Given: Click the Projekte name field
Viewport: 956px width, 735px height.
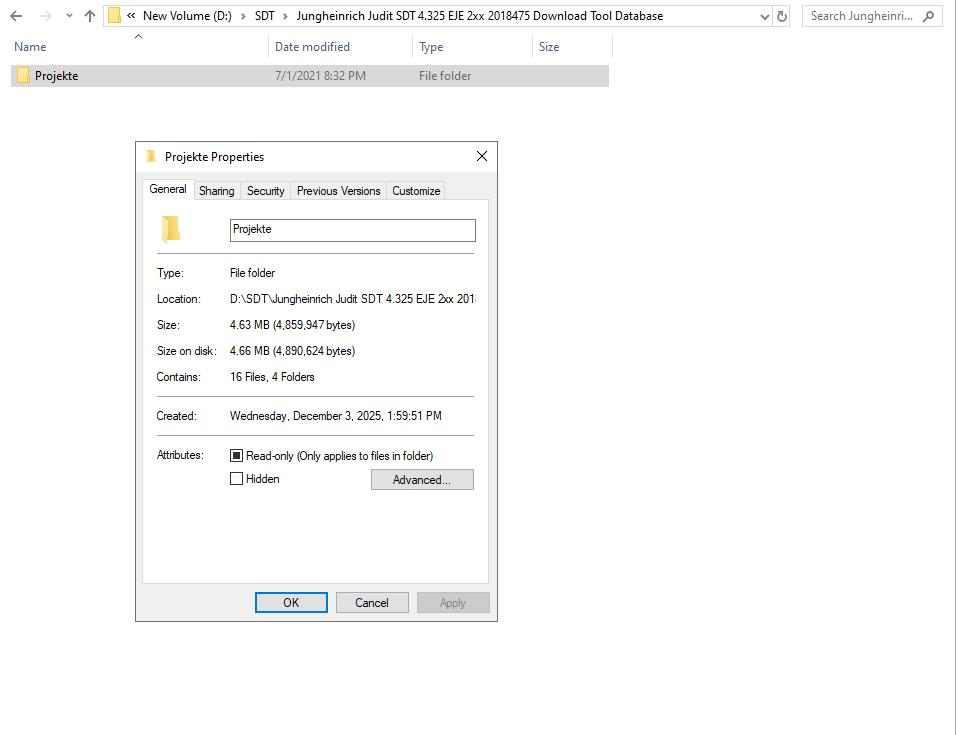Looking at the screenshot, I should pos(352,230).
